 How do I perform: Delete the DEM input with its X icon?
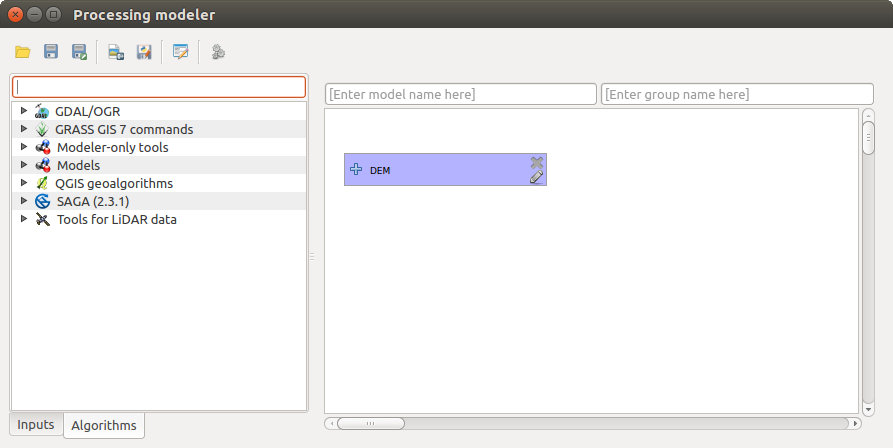(x=537, y=162)
